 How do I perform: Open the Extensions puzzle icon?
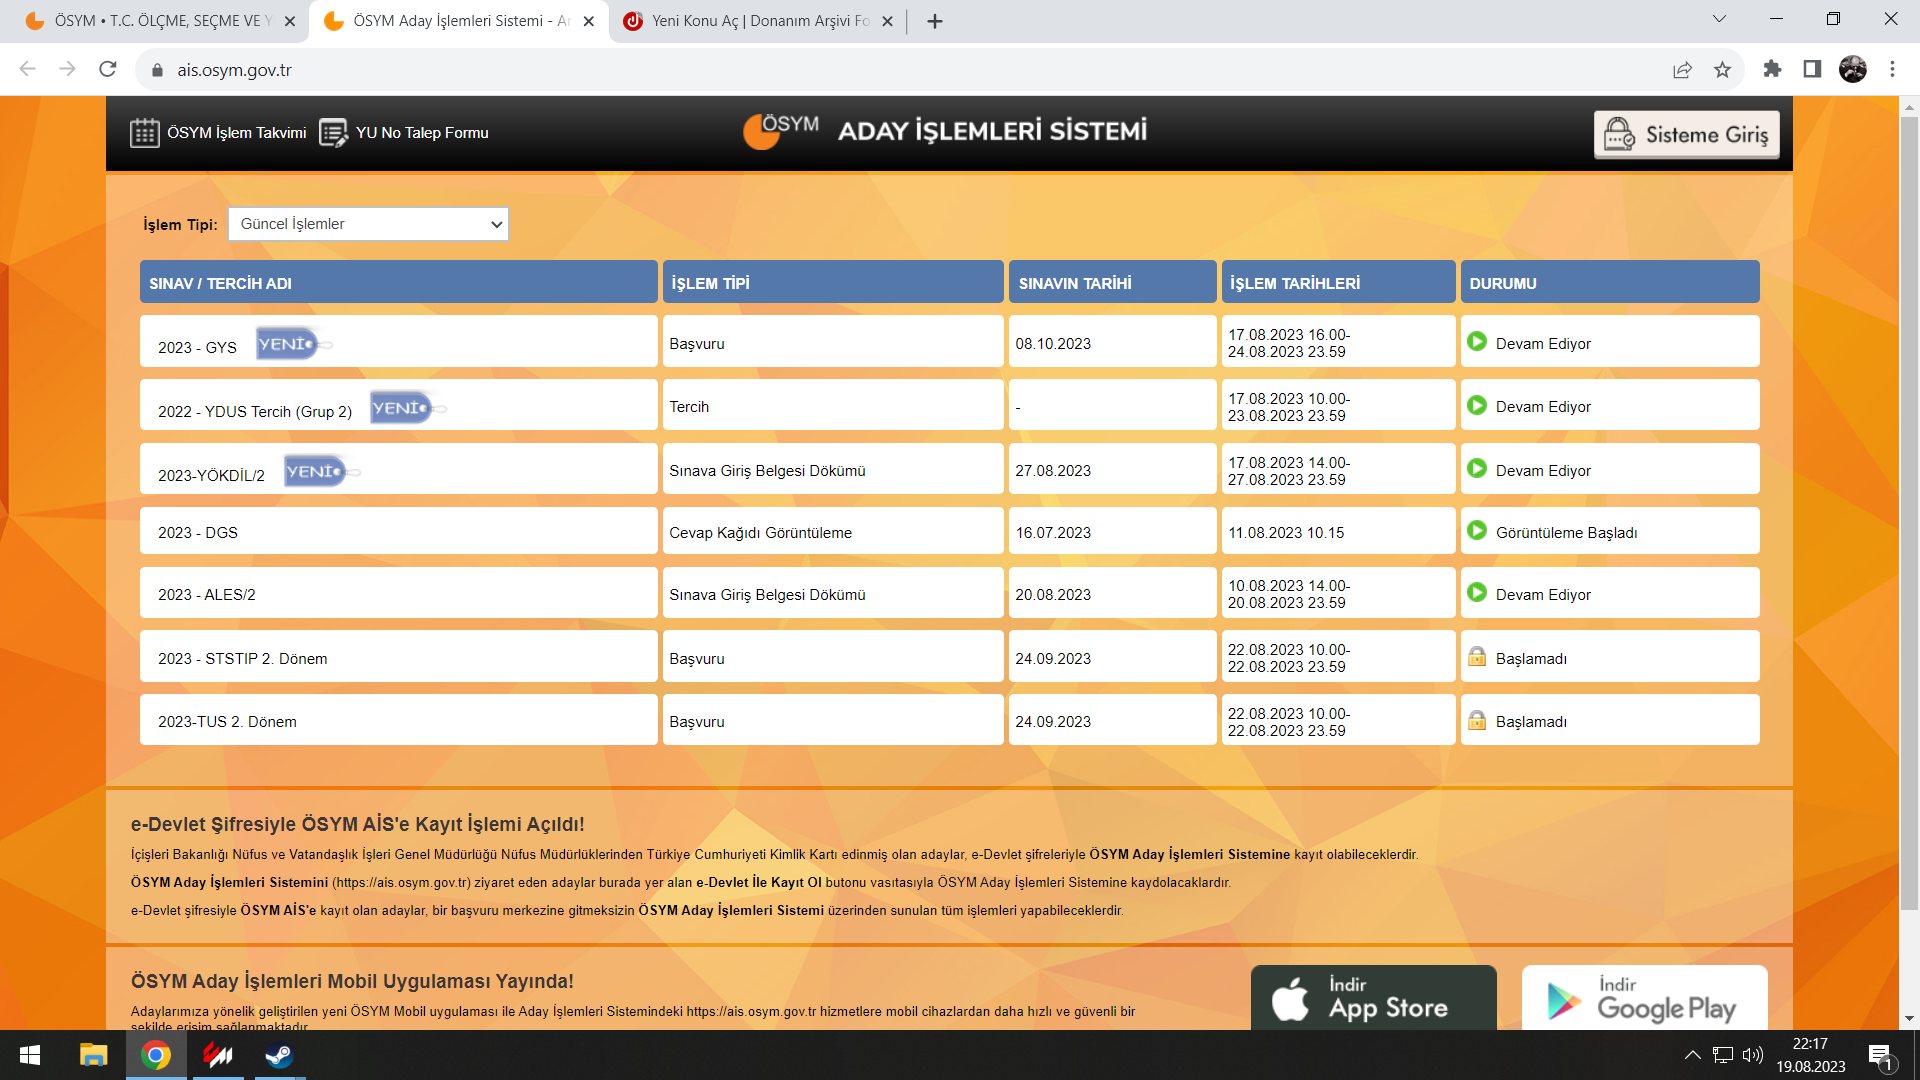tap(1773, 69)
